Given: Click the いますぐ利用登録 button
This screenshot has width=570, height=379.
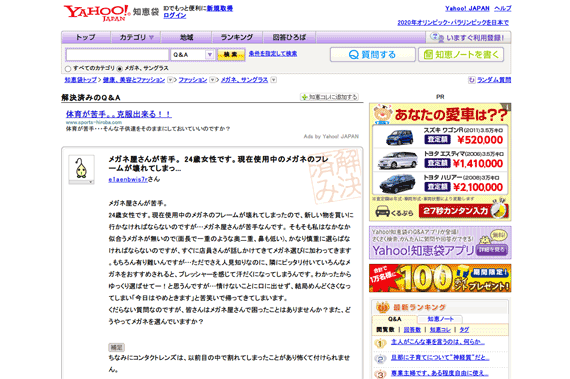Looking at the screenshot, I should point(468,37).
